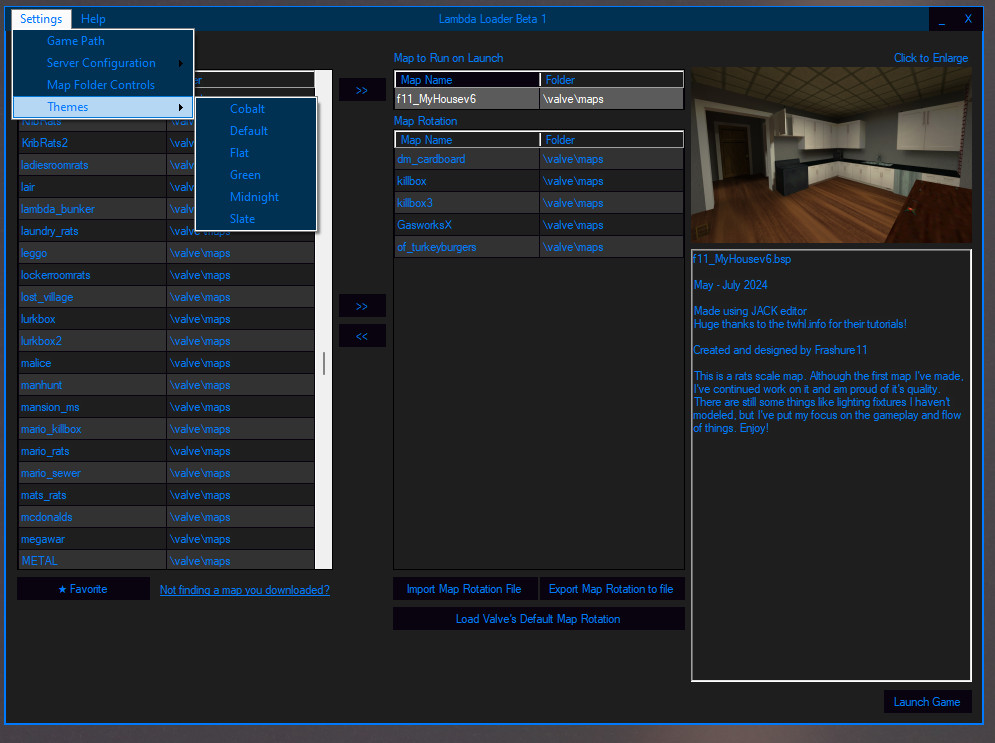Mark current map with the ★ Favorite button
The image size is (995, 743).
pos(83,589)
